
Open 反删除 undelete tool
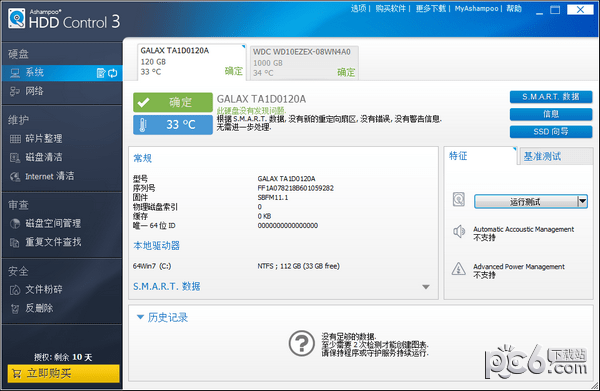click(x=62, y=308)
